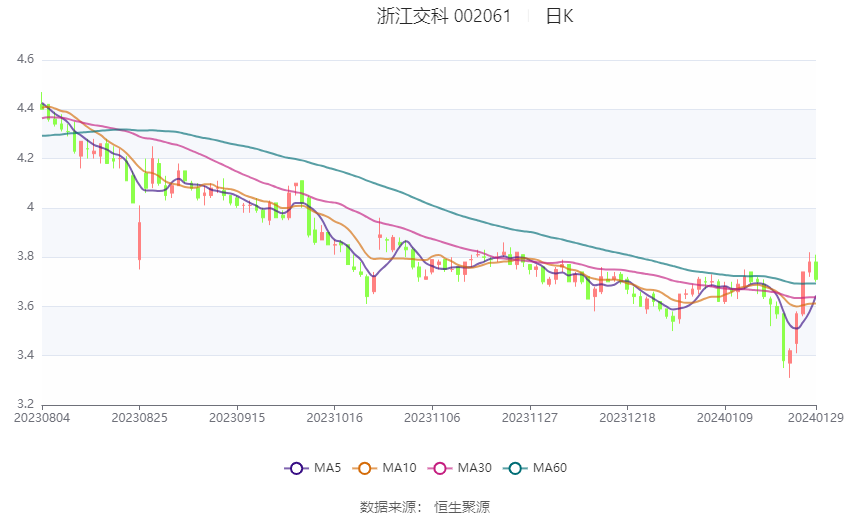This screenshot has width=850, height=517.
Task: Toggle the MA60 legend series
Action: pyautogui.click(x=535, y=468)
